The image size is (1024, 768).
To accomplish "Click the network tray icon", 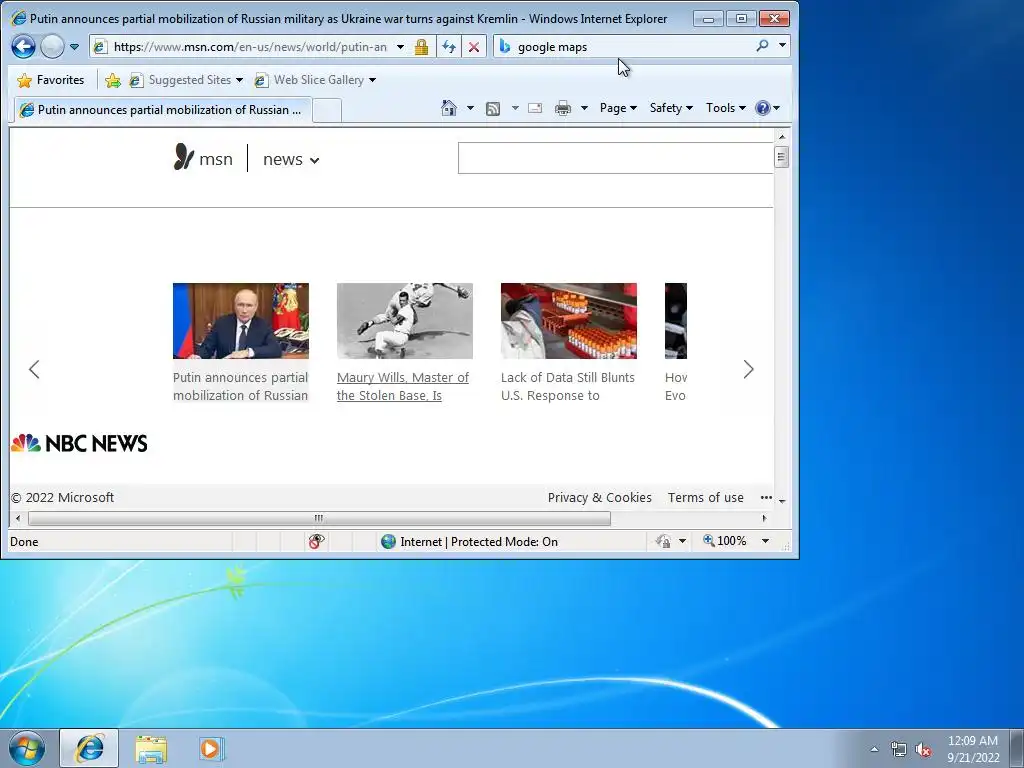I will point(899,750).
